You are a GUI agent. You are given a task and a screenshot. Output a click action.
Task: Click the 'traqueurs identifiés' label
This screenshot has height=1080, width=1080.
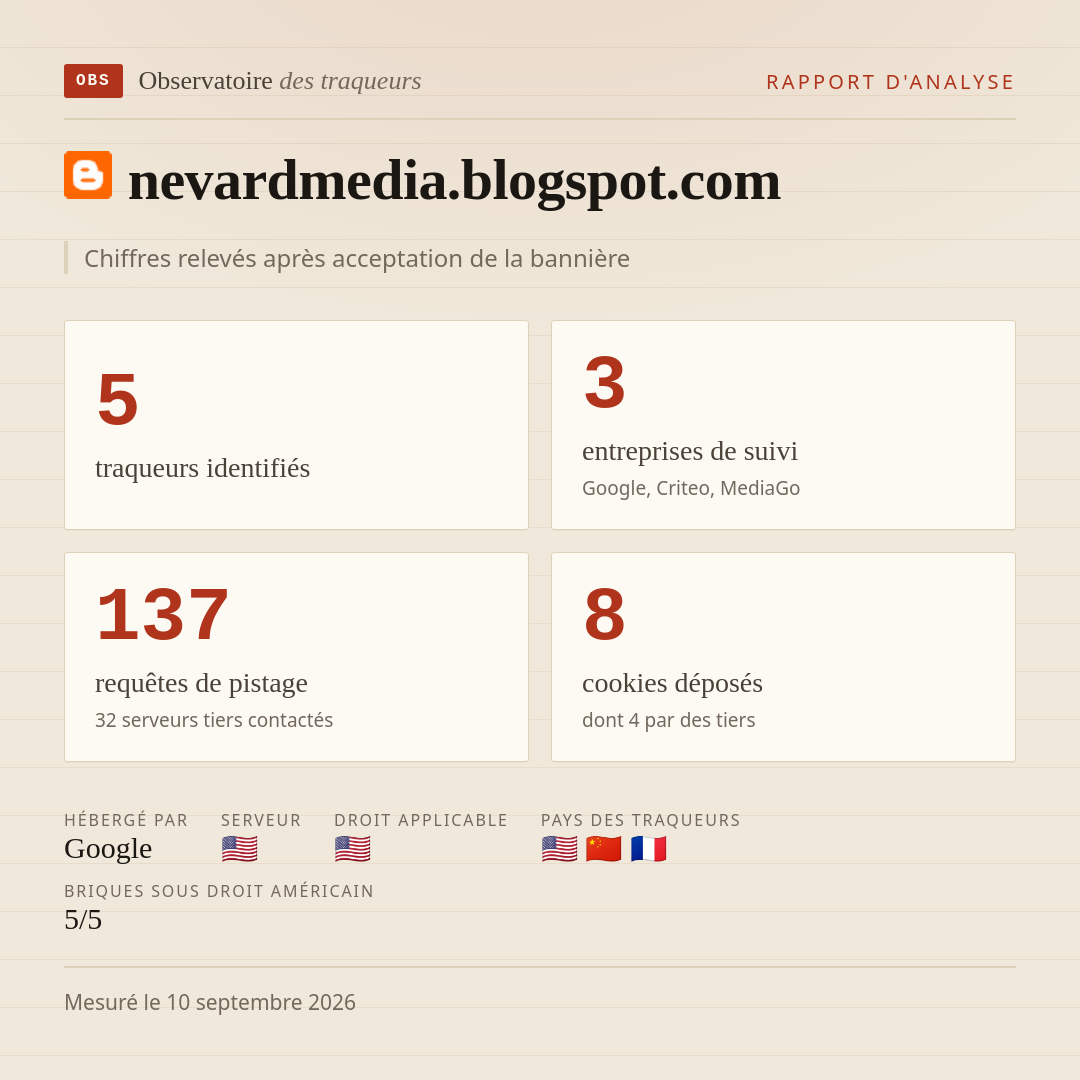(202, 468)
